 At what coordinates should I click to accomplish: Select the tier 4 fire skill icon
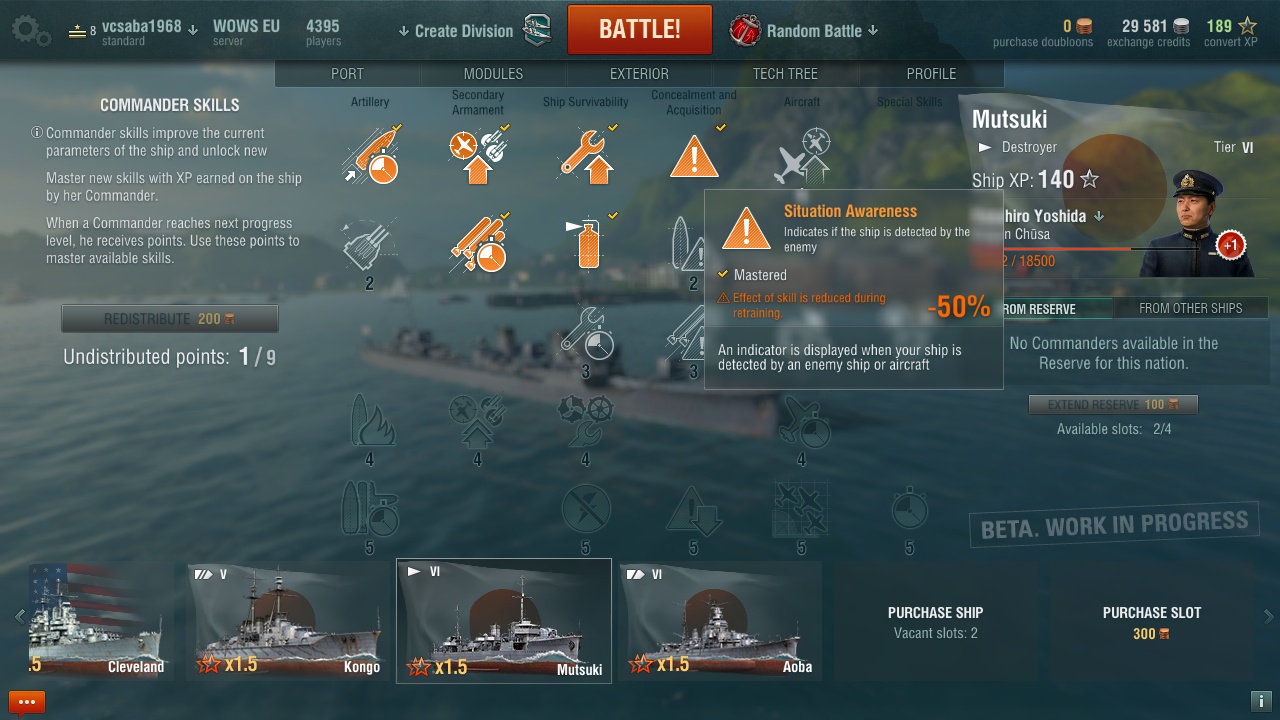click(370, 420)
